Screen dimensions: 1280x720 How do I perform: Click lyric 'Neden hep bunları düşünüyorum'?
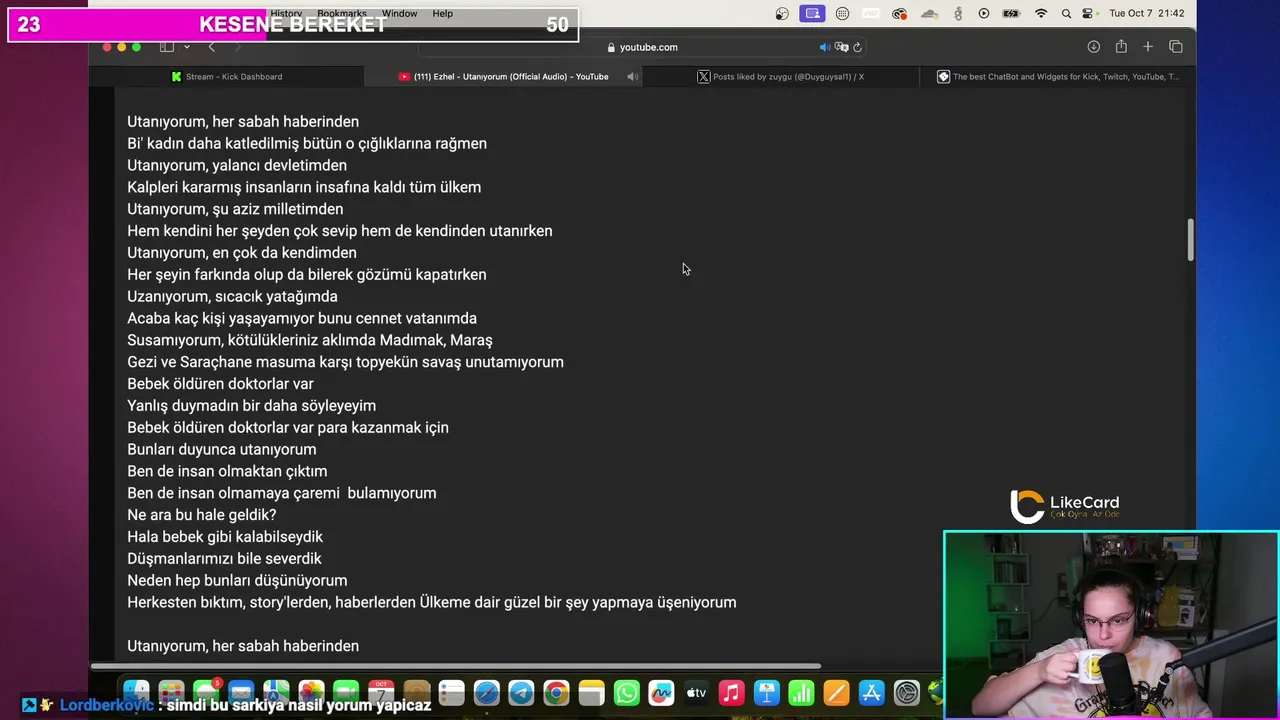[x=237, y=580]
